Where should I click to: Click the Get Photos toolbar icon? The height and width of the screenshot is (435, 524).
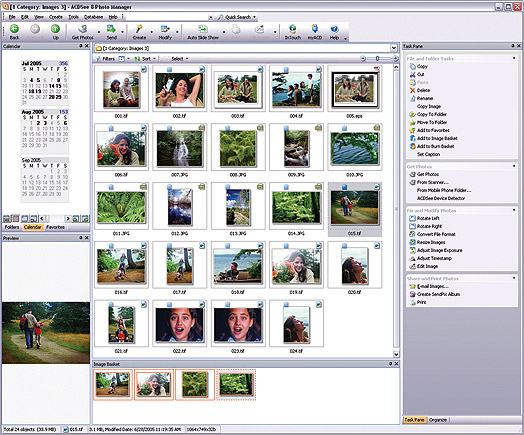[83, 29]
